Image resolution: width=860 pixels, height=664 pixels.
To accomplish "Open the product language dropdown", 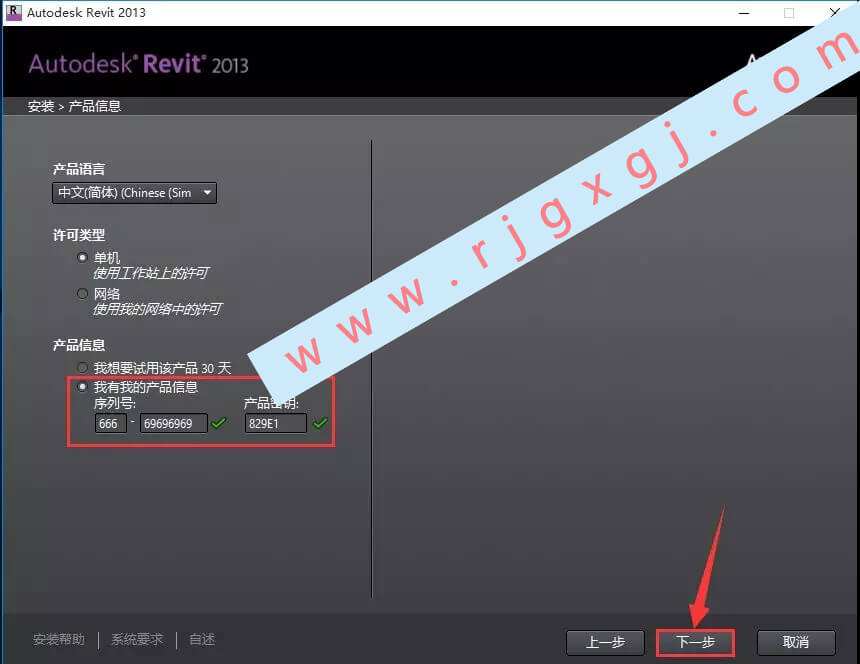I will [134, 193].
